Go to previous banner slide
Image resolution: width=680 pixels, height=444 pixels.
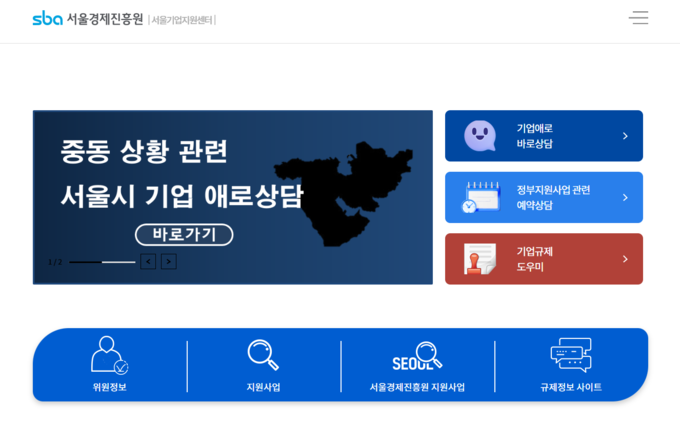coord(148,262)
